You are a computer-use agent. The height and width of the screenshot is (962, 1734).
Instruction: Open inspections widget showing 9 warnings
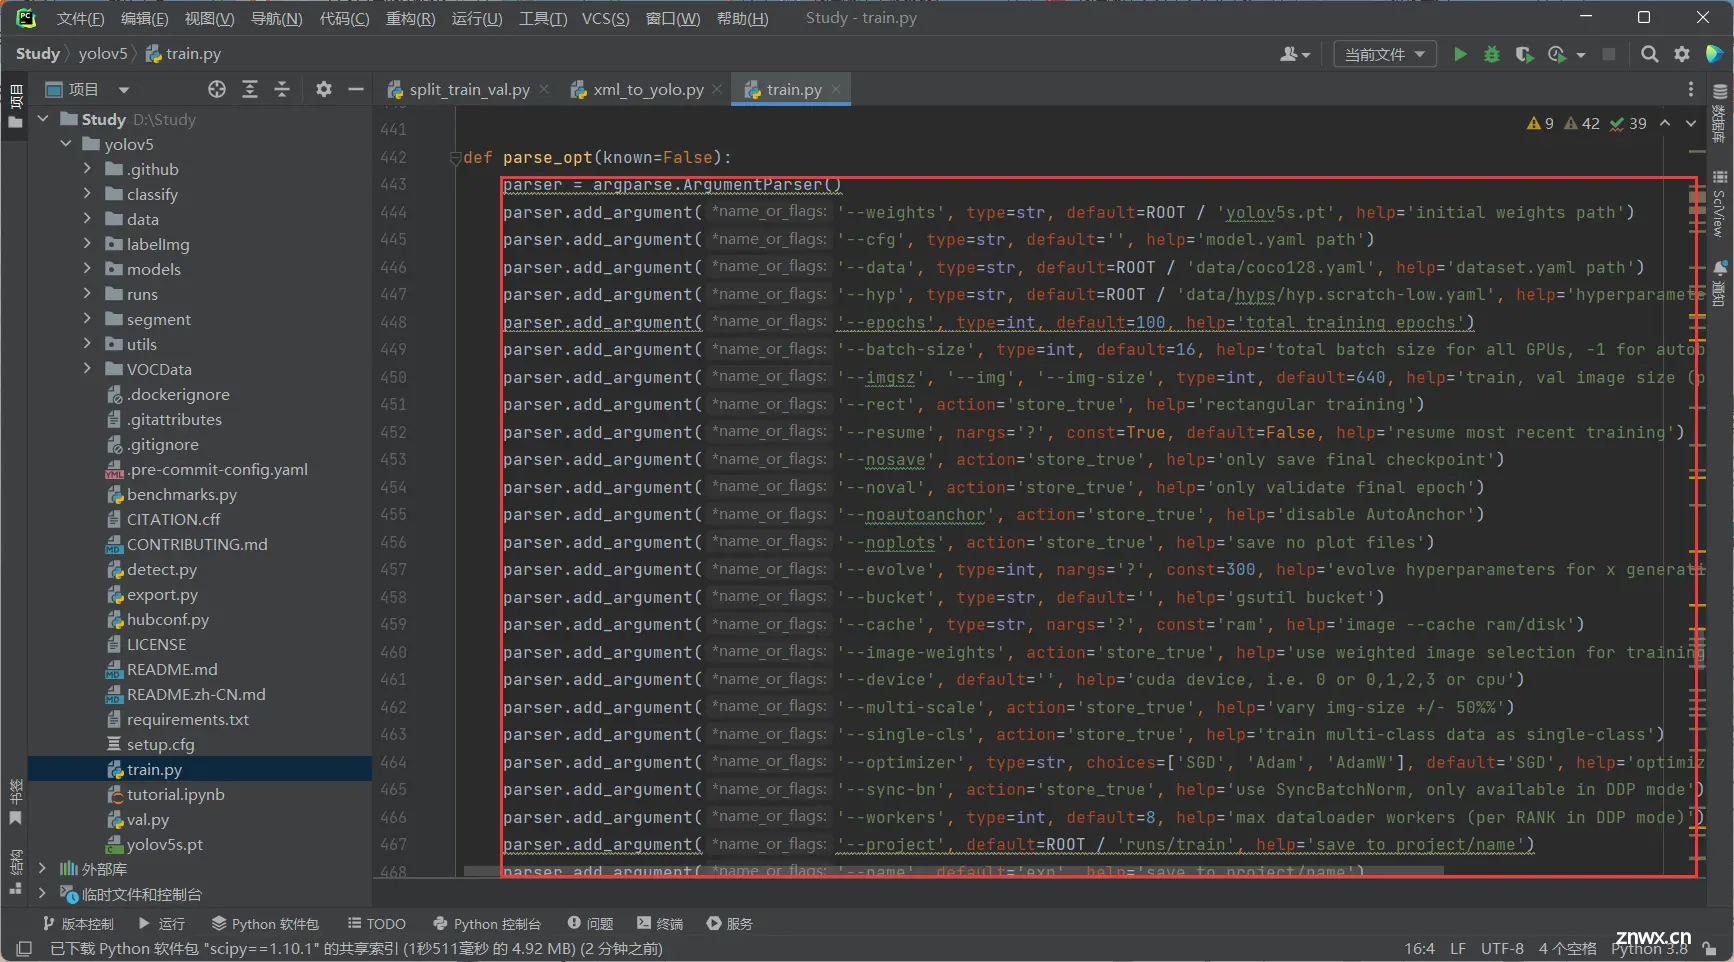(x=1540, y=123)
